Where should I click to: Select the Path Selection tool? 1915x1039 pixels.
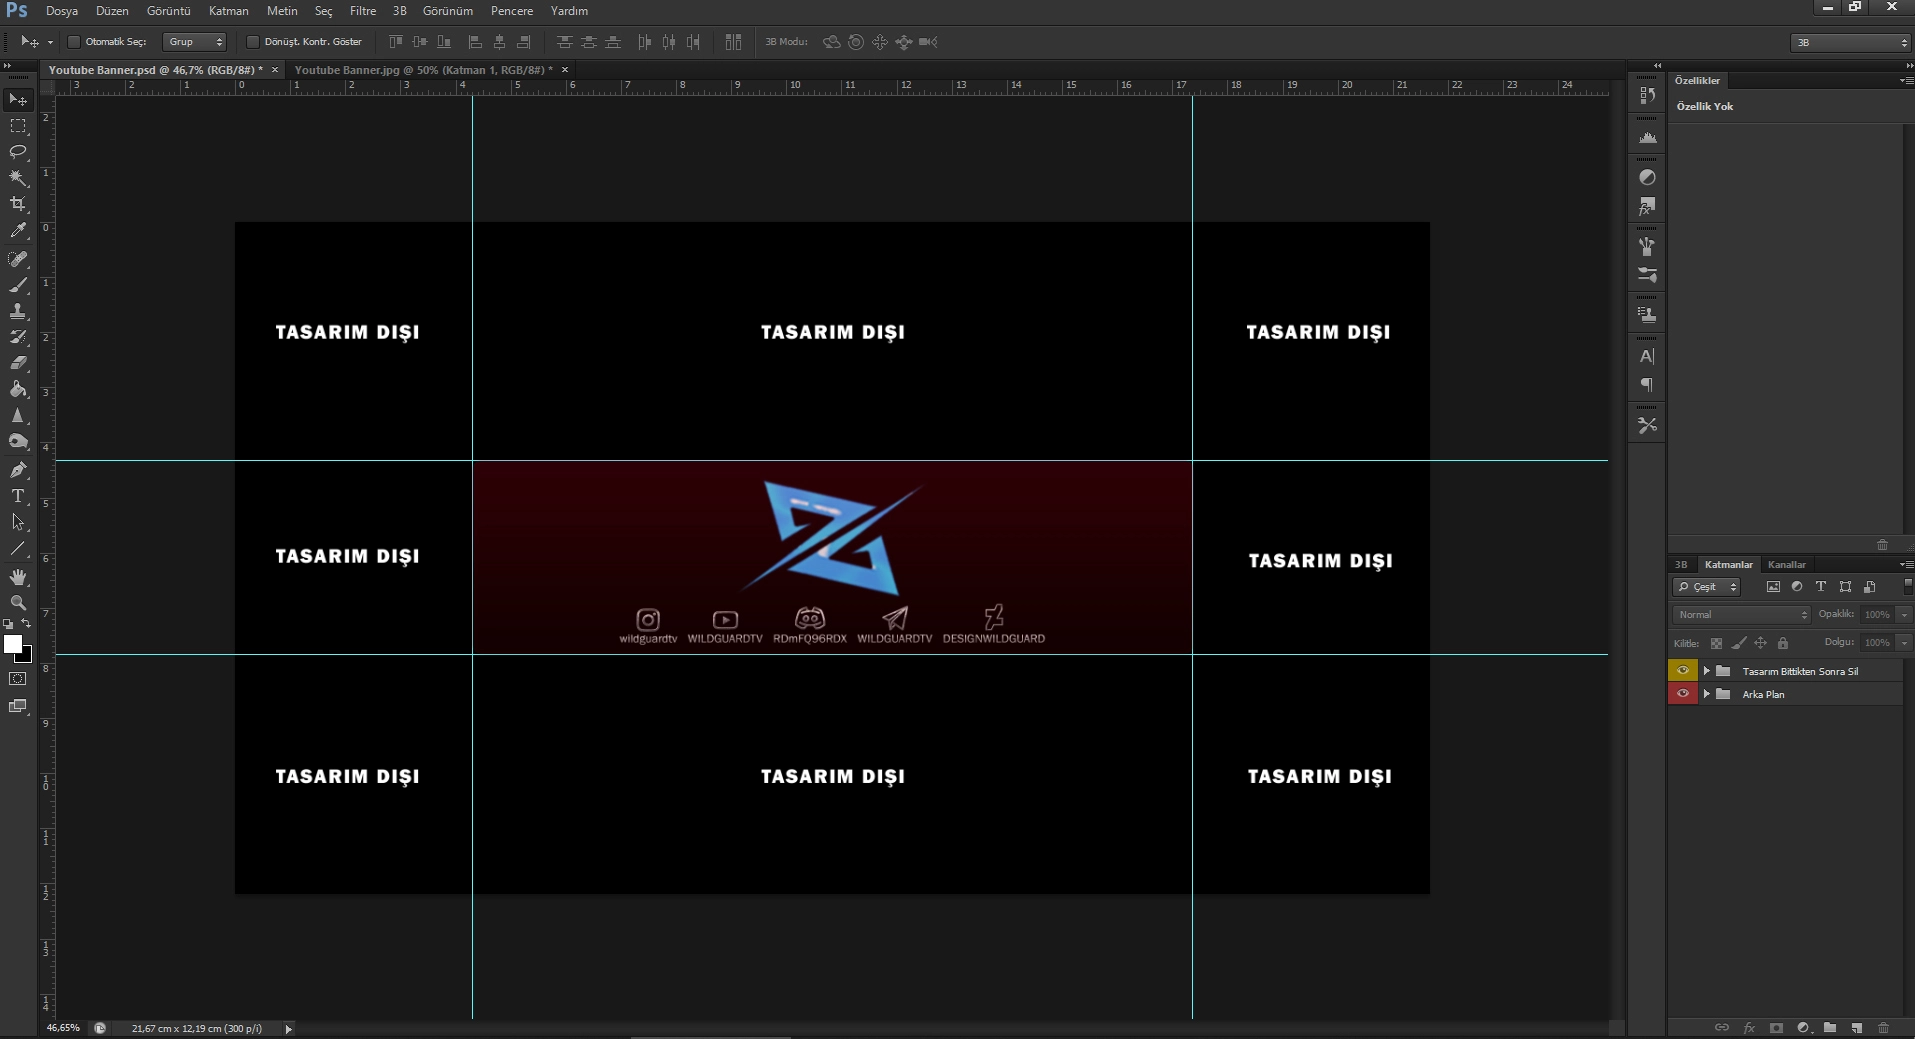point(18,522)
